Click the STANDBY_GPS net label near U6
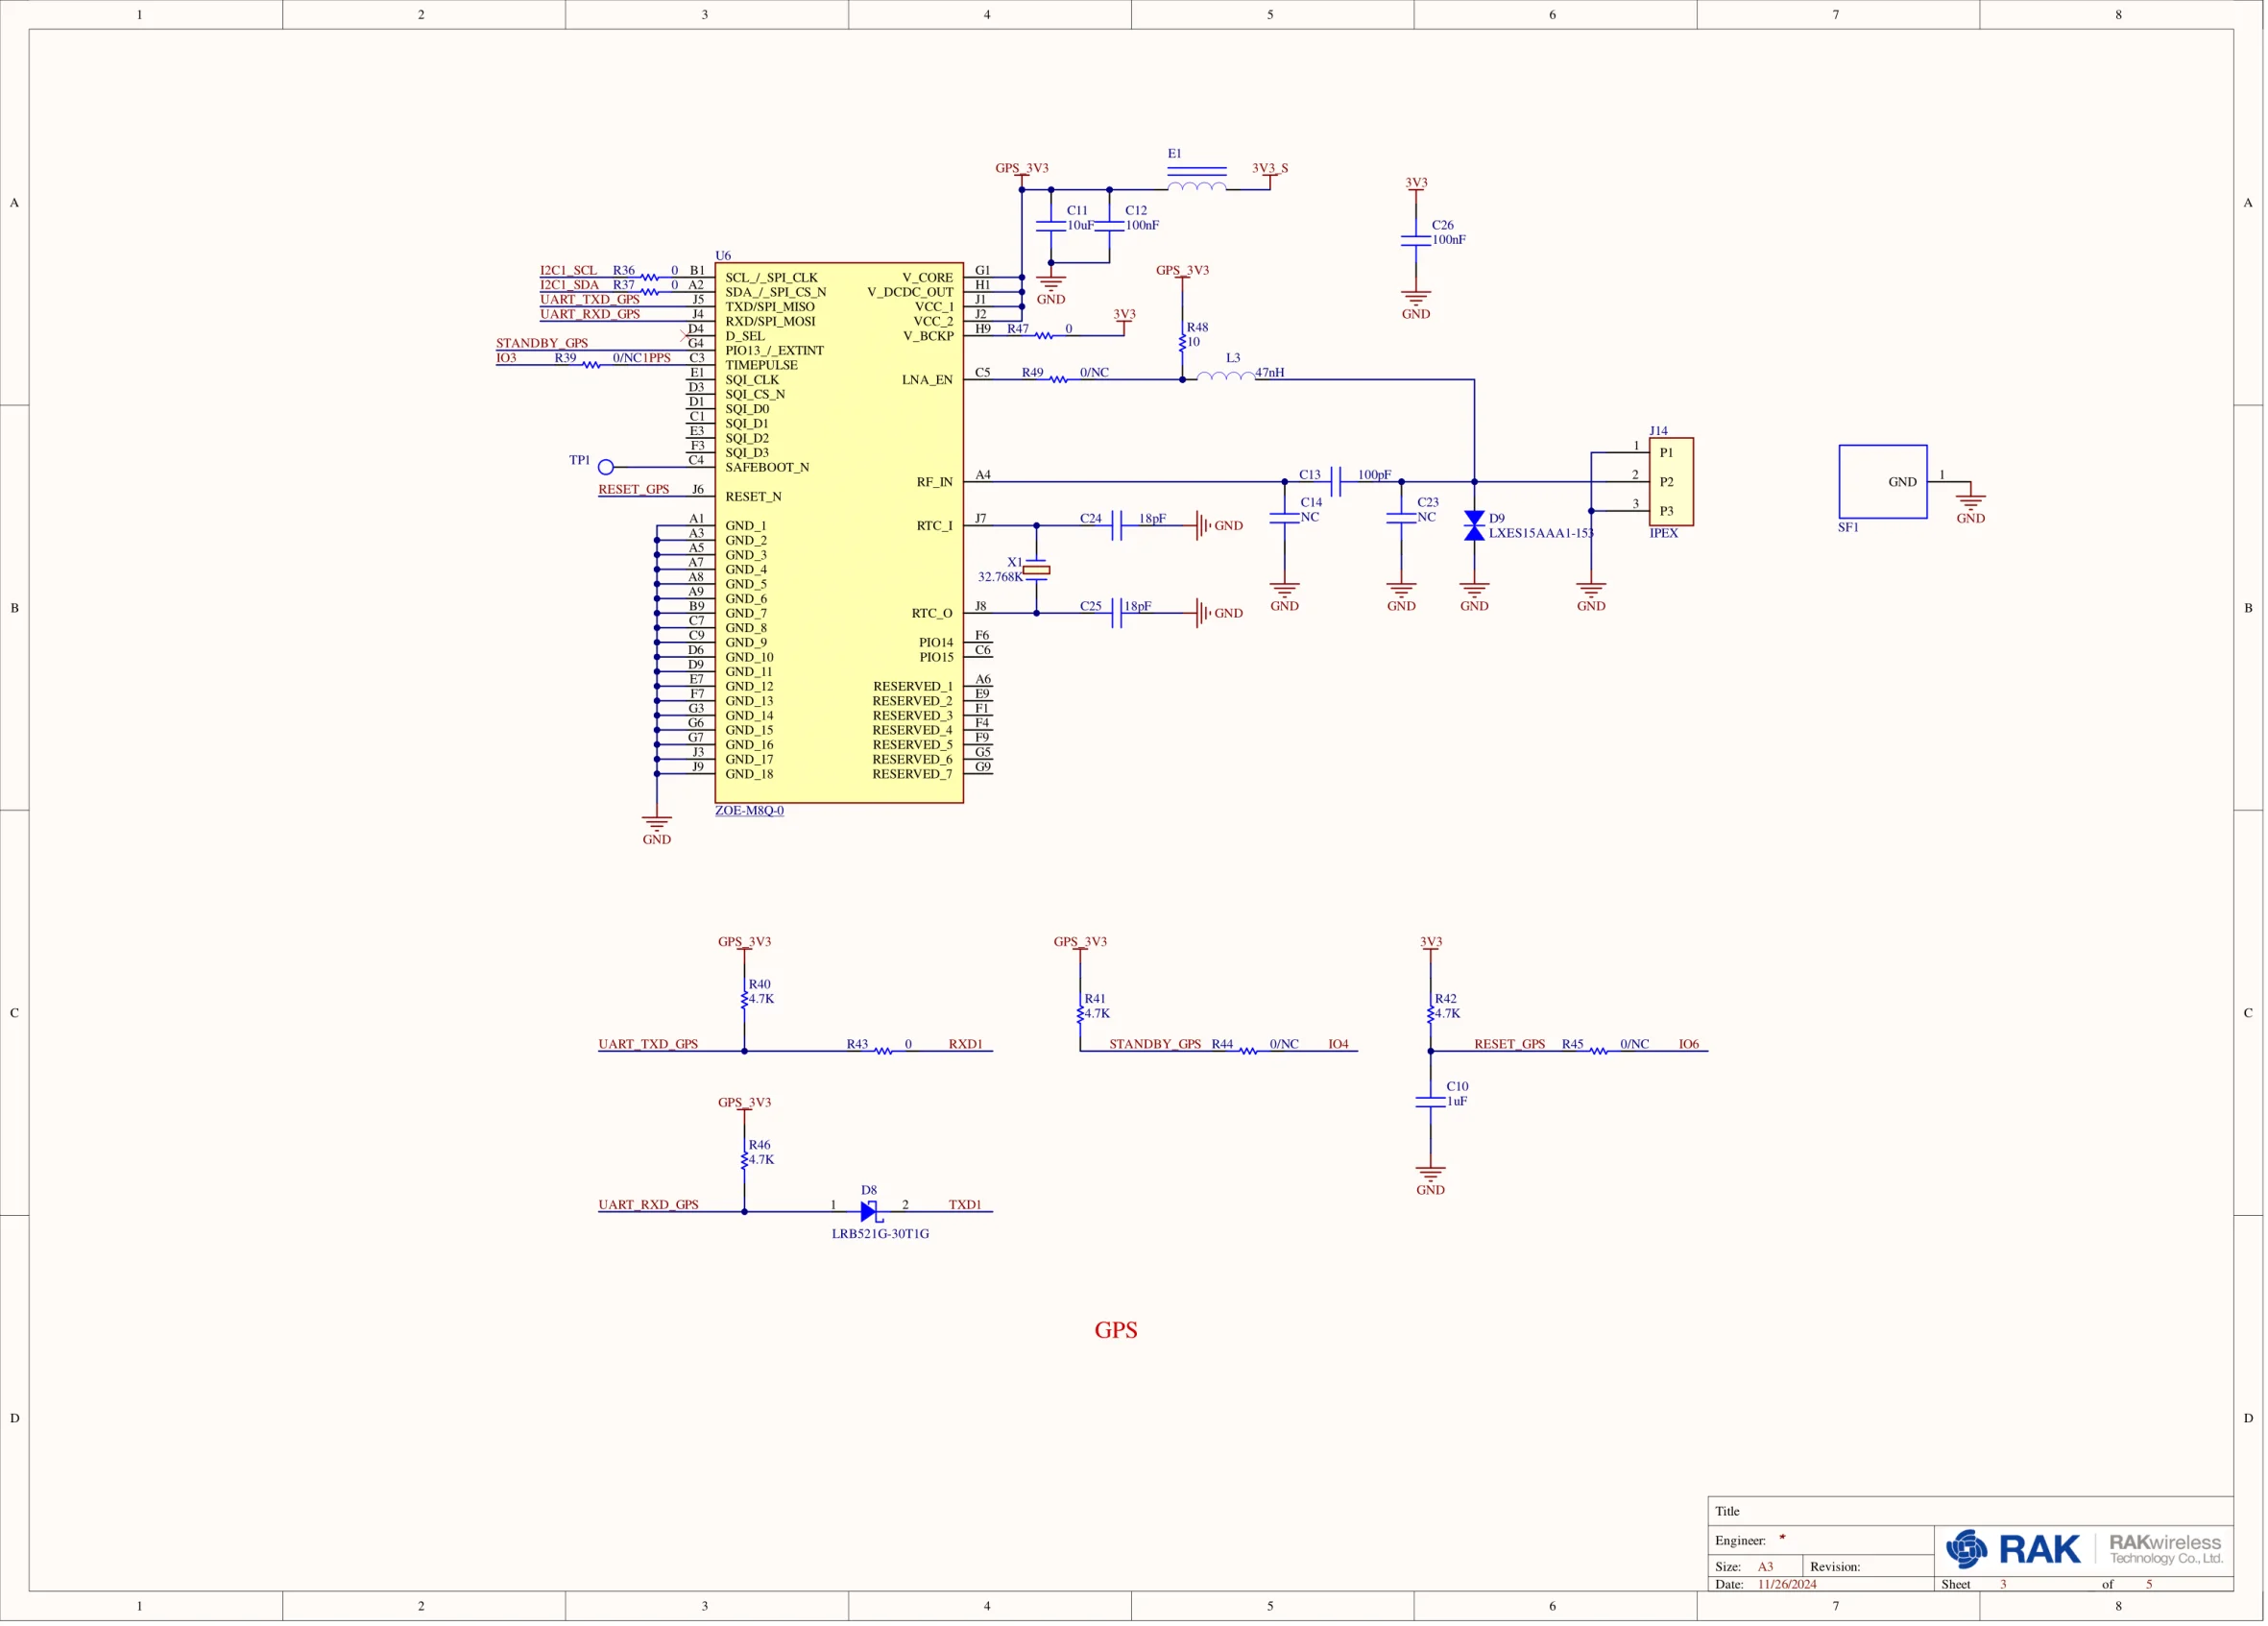The image size is (2268, 1626). coord(542,343)
